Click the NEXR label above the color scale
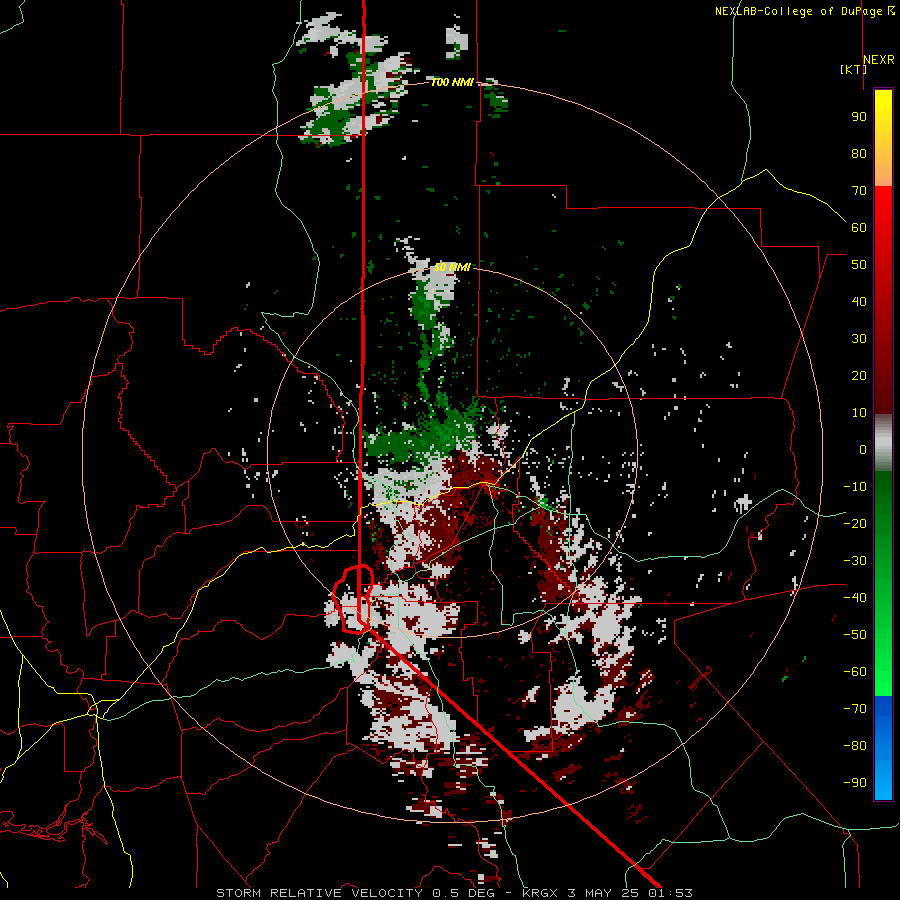 click(878, 60)
